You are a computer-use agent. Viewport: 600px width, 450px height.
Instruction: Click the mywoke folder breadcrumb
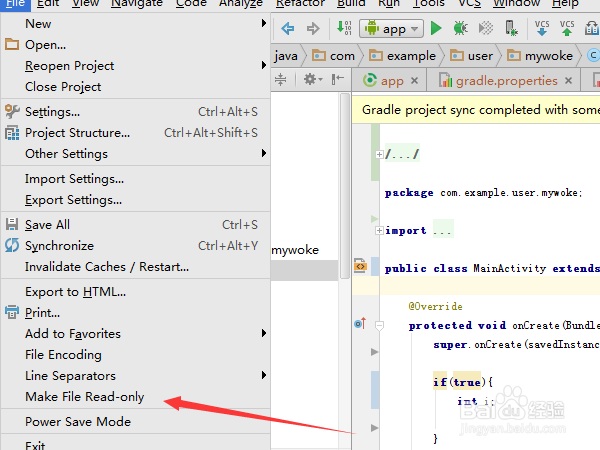click(540, 56)
